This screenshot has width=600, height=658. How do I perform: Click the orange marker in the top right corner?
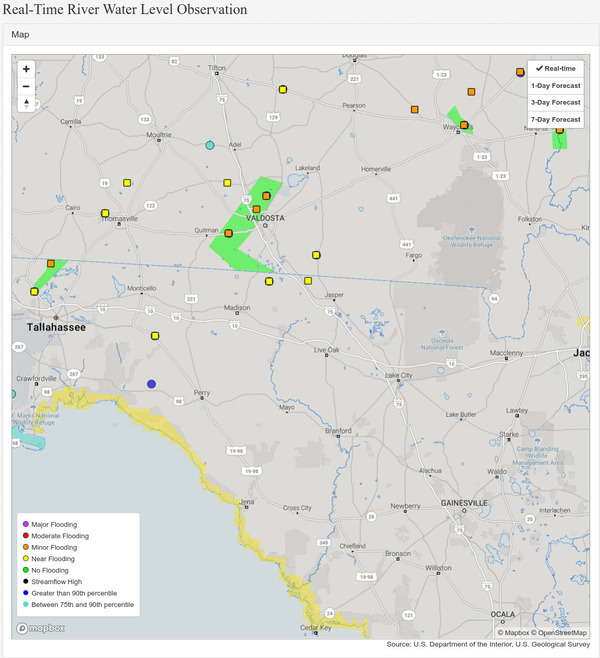520,72
